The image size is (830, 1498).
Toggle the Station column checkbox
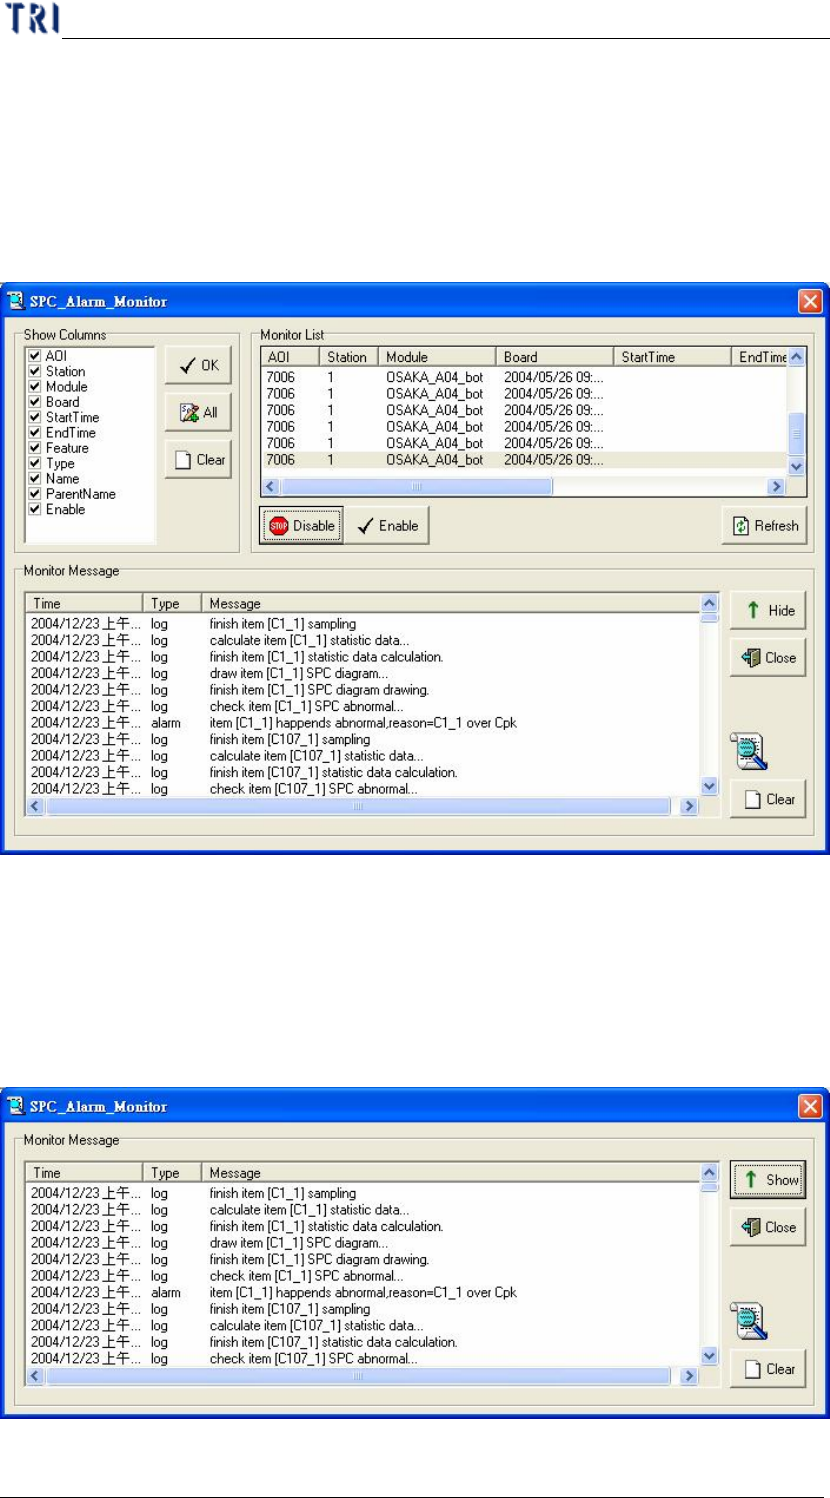coord(35,371)
